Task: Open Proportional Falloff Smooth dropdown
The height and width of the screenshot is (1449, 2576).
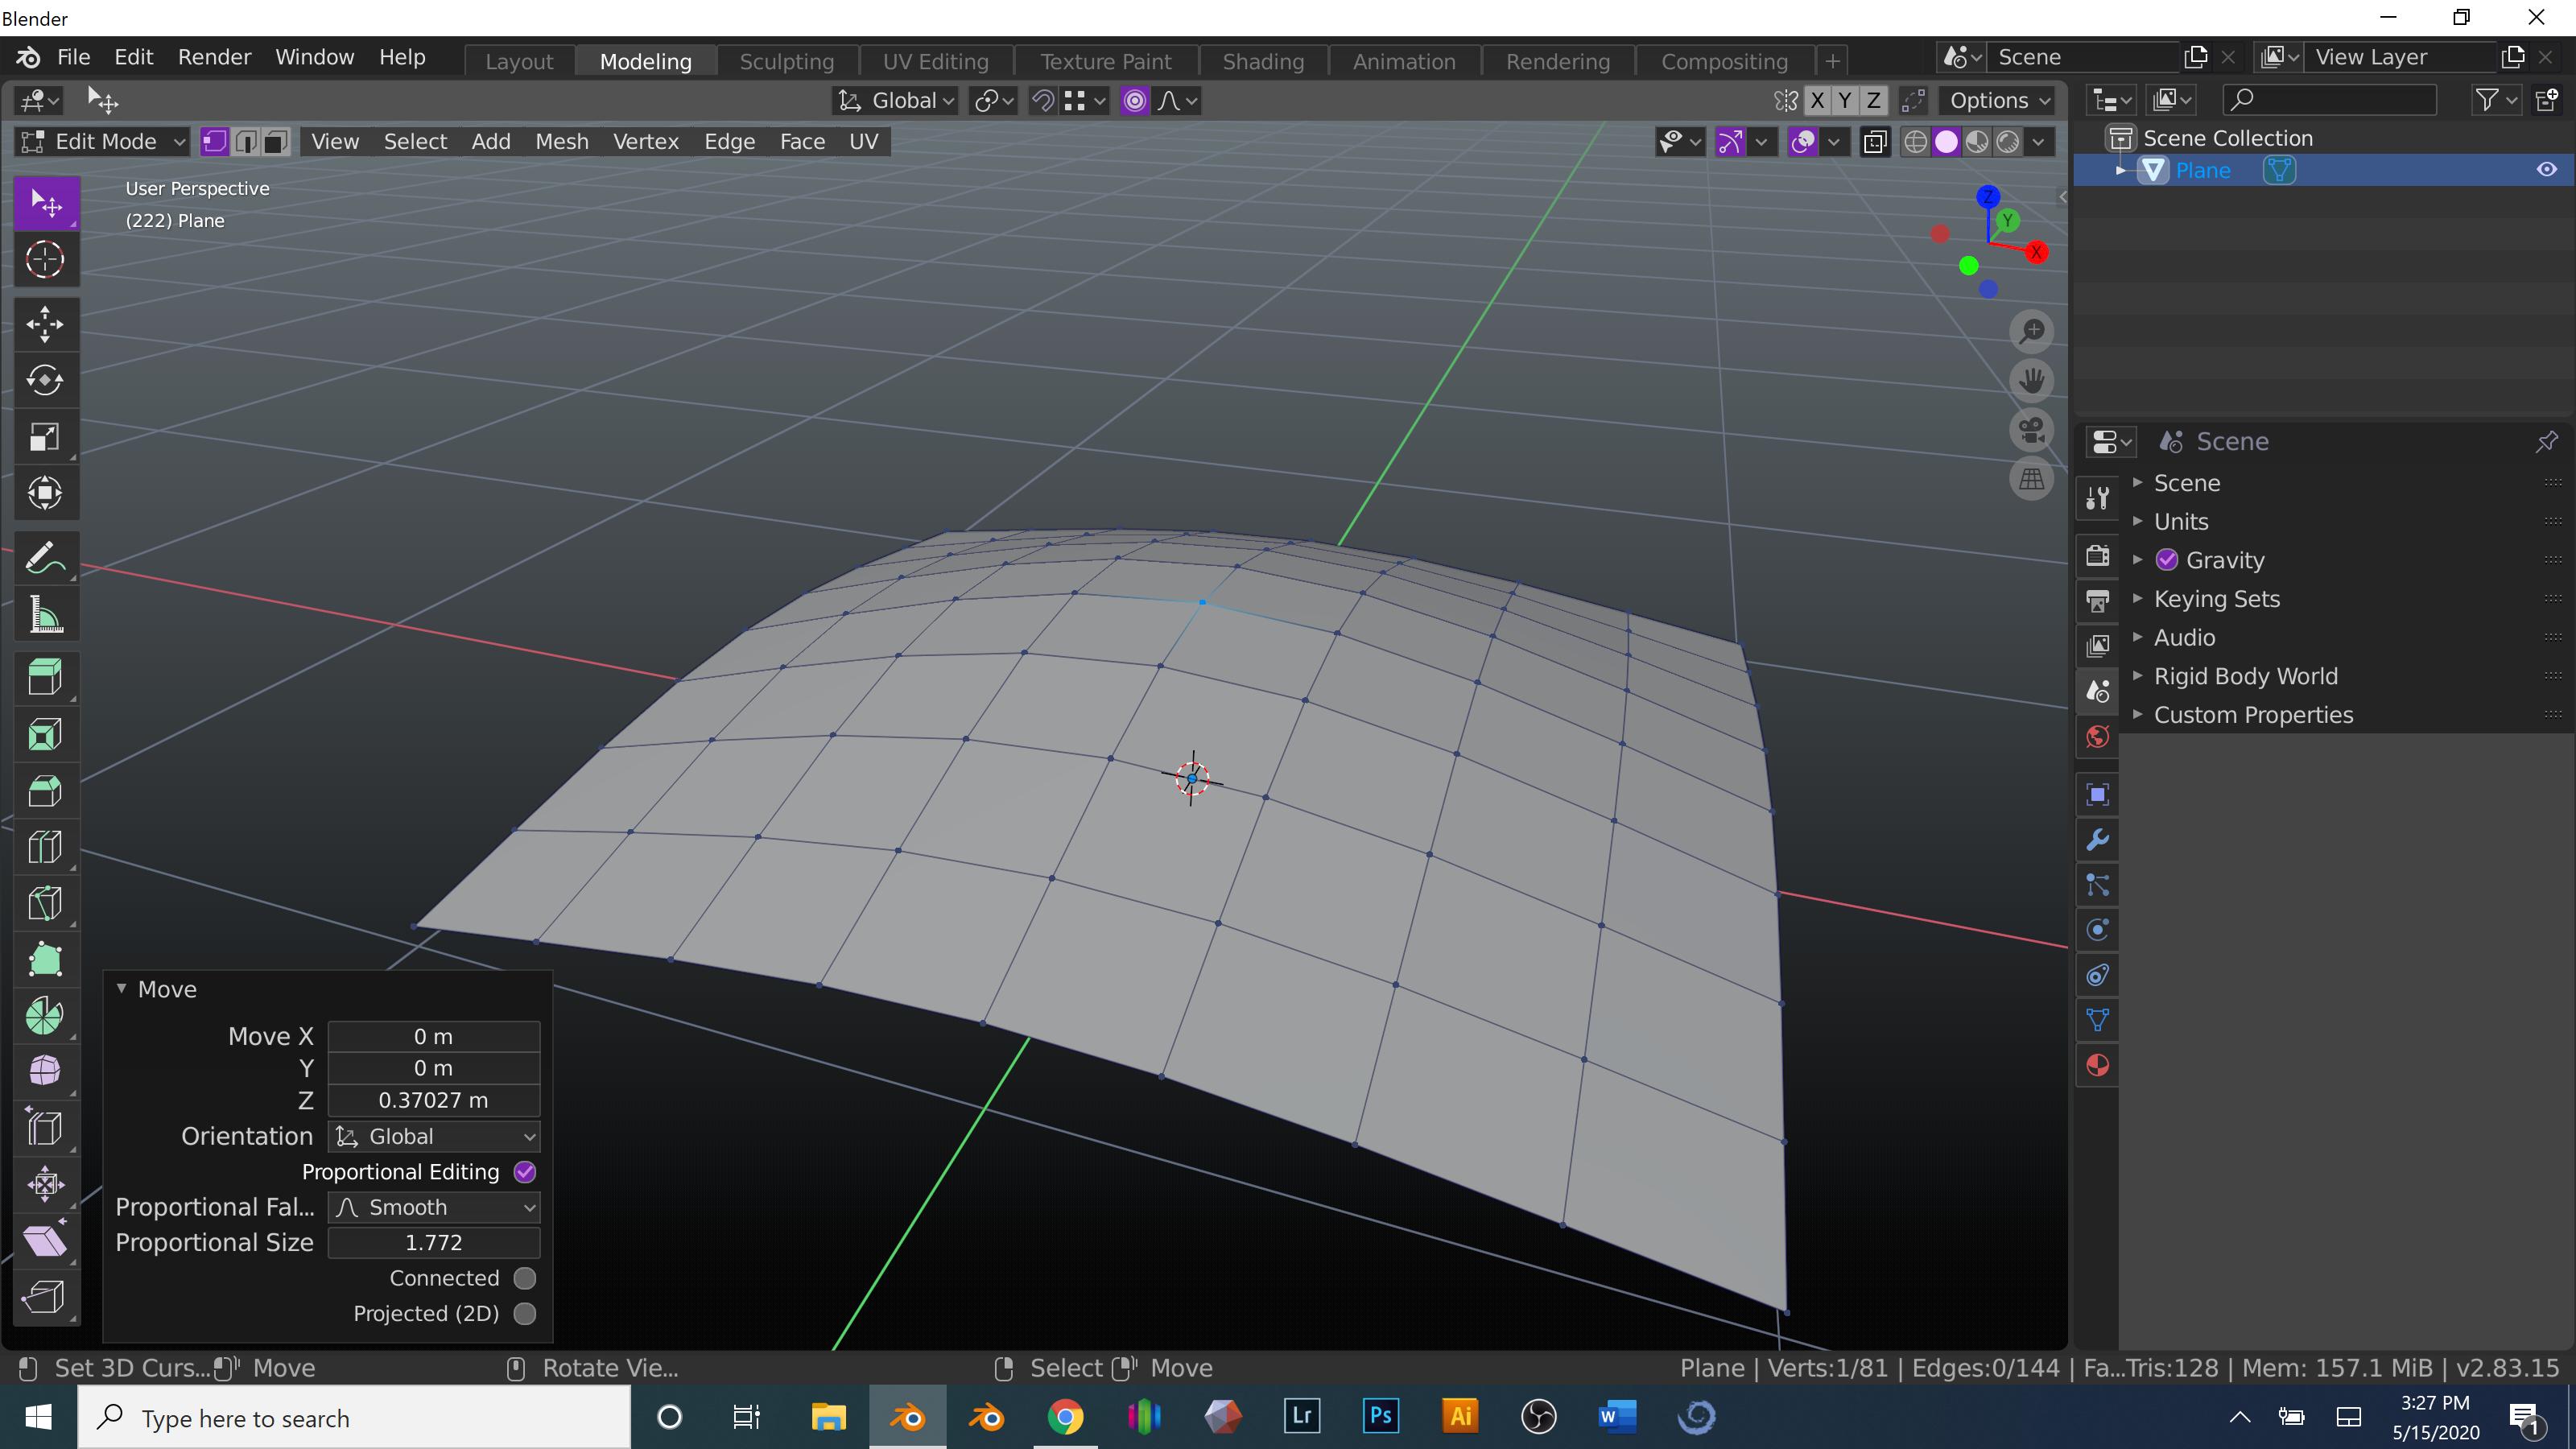Action: point(434,1207)
